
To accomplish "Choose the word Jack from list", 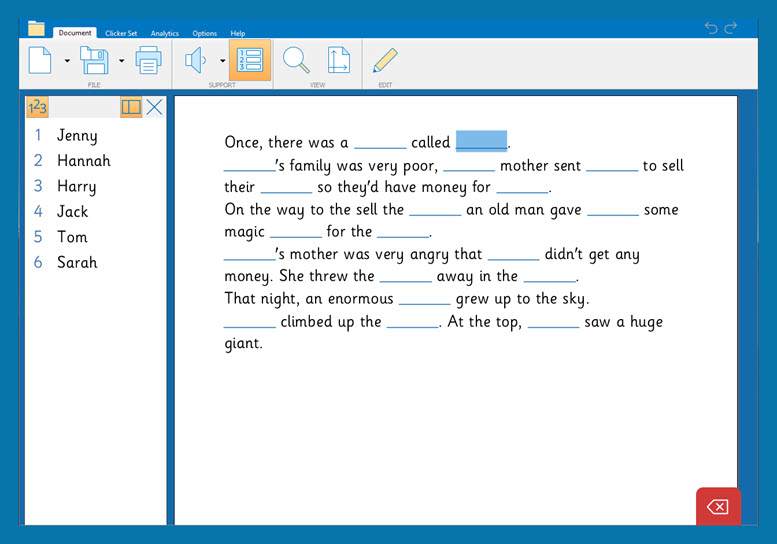I will click(72, 211).
